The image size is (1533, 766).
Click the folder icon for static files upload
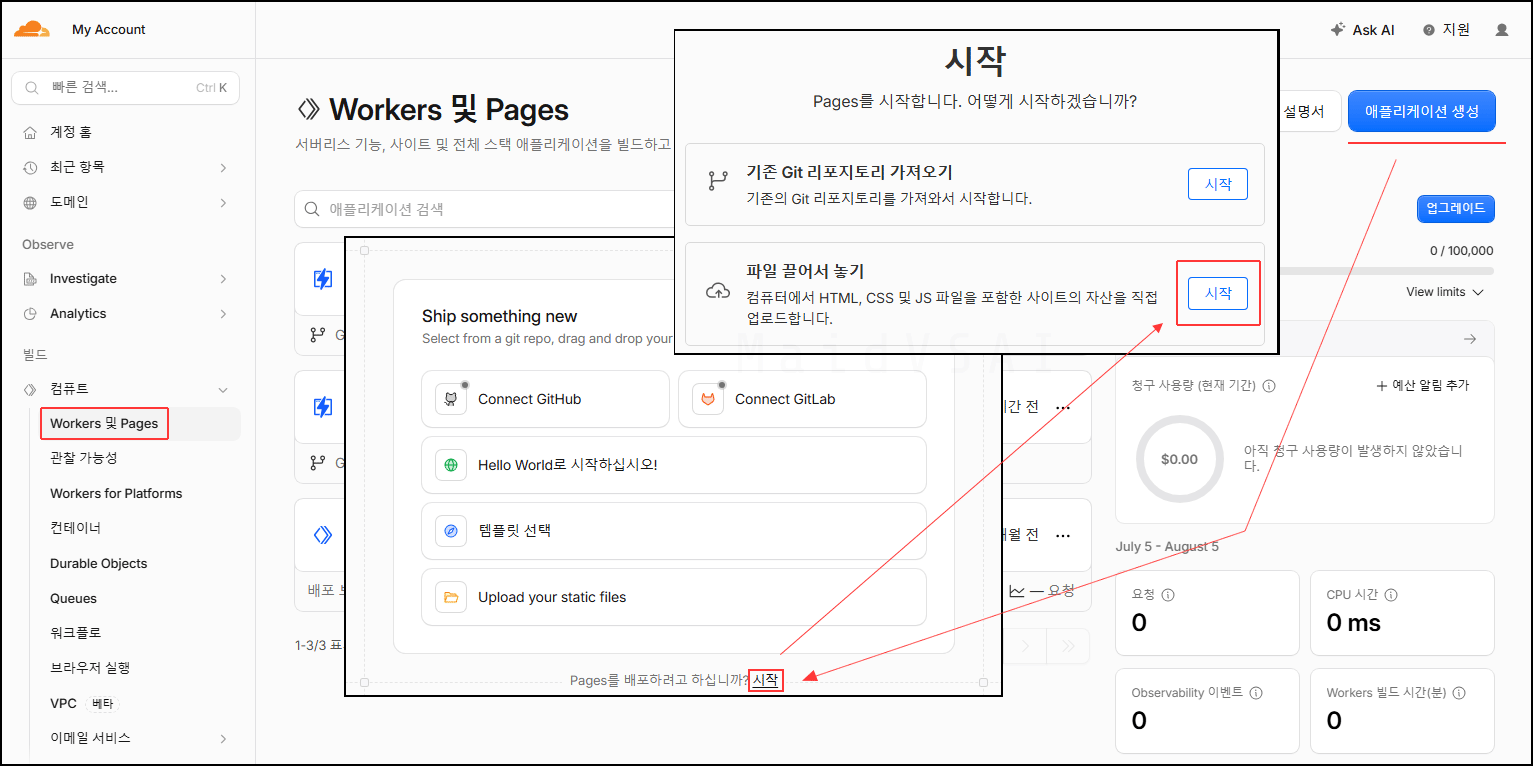click(451, 597)
